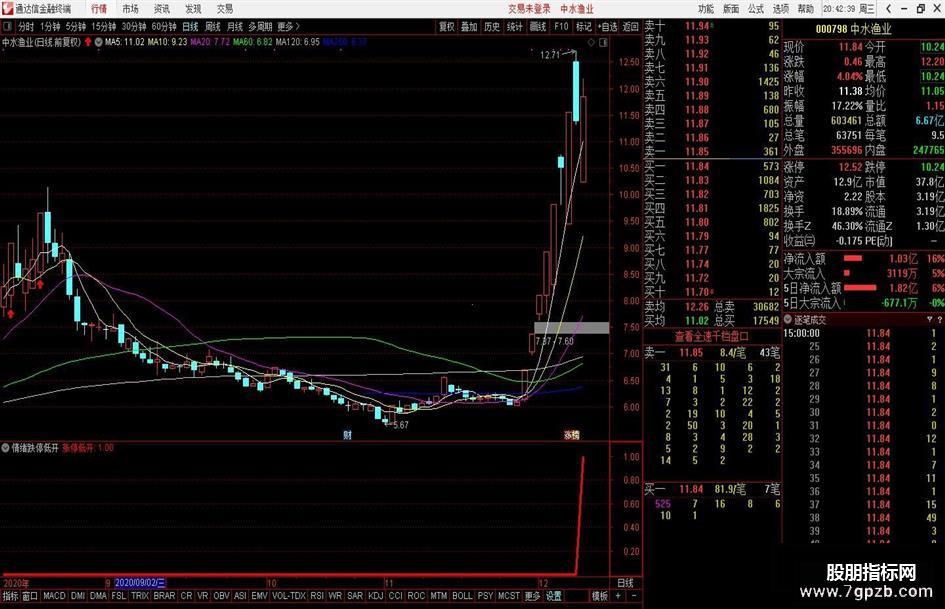945x609 pixels.
Task: Open F10 company information
Action: pos(561,27)
